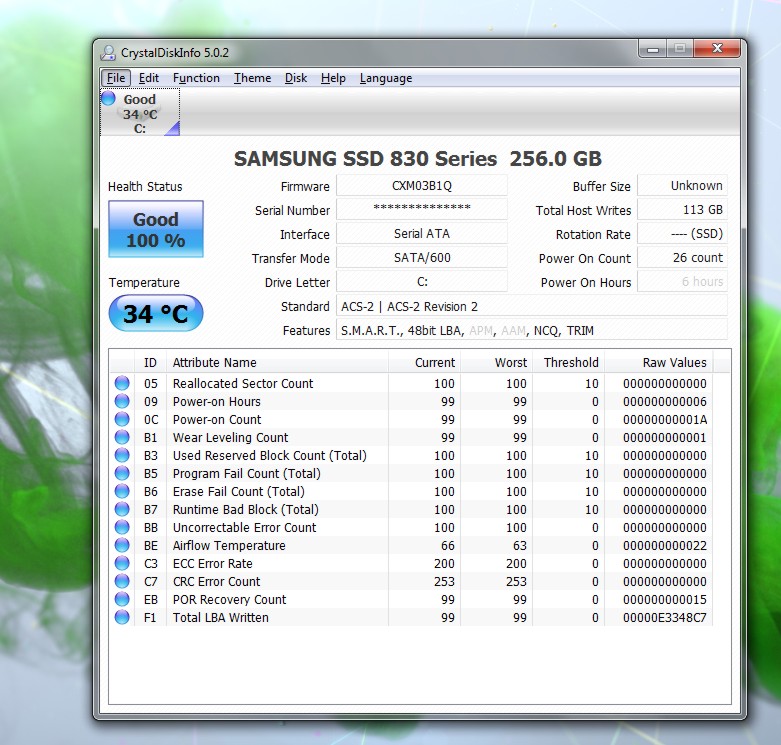Click the blue health orb in the disk tab
The image size is (781, 745).
point(109,98)
